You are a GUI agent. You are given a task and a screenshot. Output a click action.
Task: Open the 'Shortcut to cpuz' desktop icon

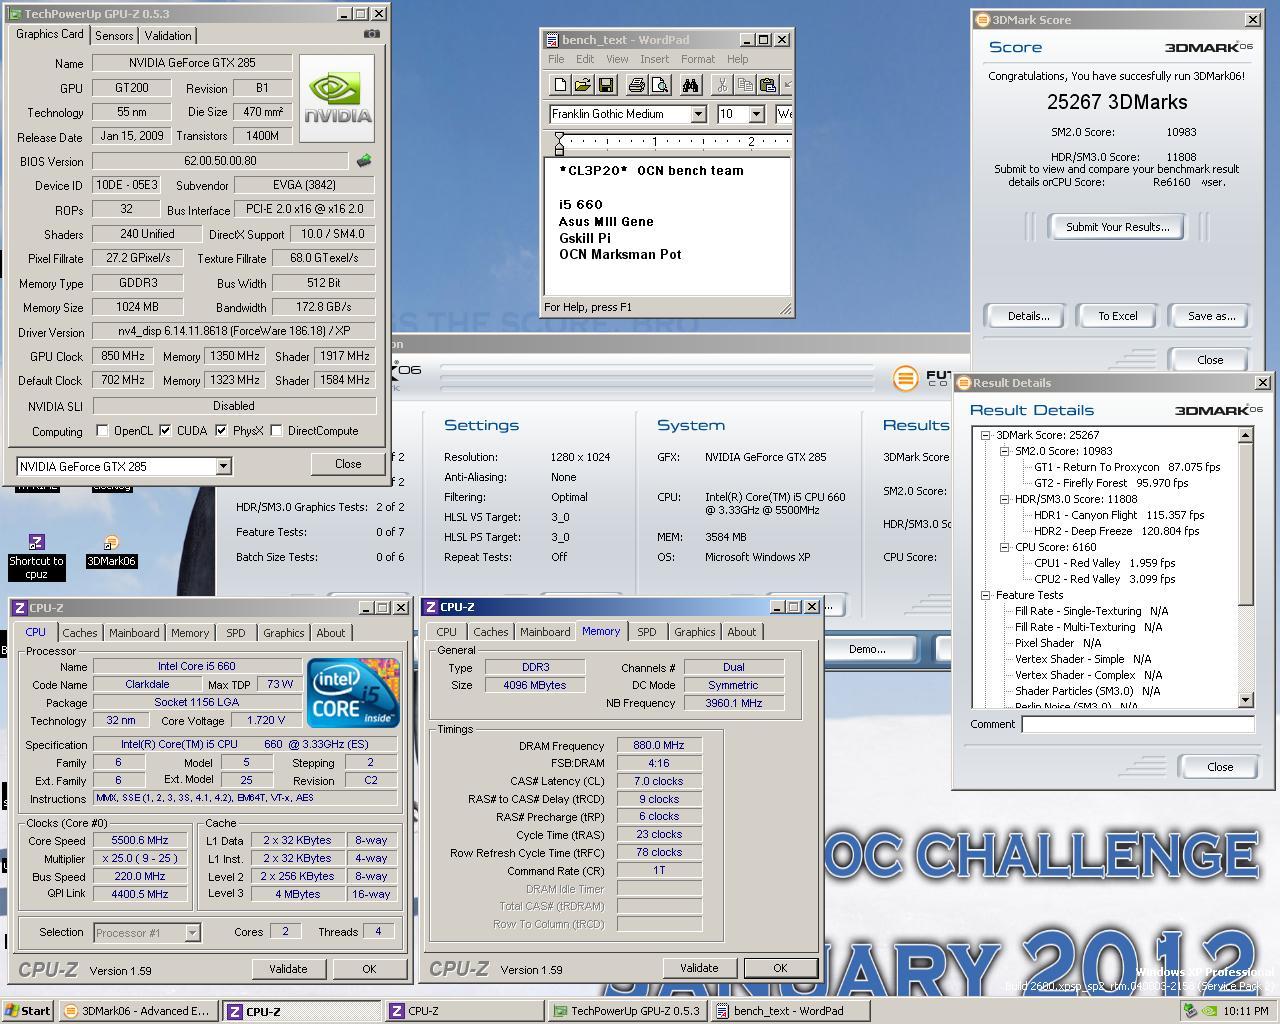click(x=36, y=556)
